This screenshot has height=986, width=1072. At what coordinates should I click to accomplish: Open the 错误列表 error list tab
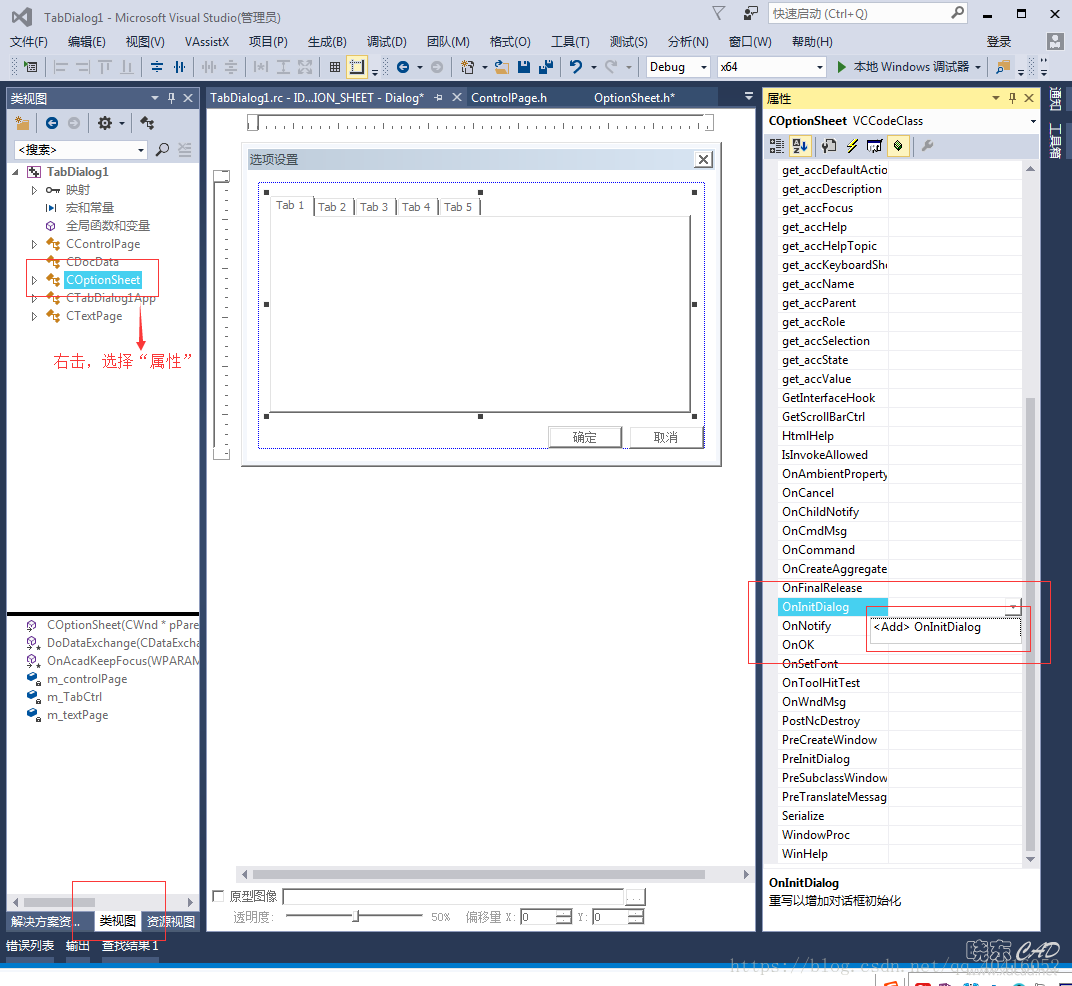pyautogui.click(x=29, y=946)
